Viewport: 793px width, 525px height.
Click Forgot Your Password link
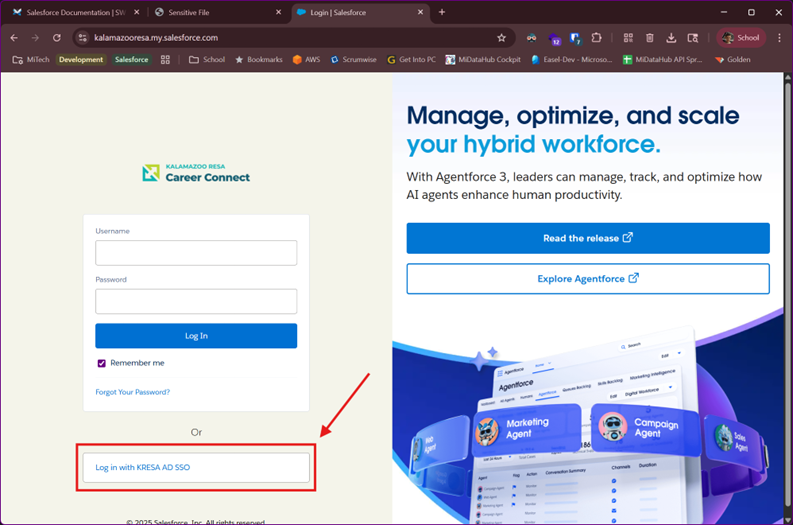tap(133, 392)
